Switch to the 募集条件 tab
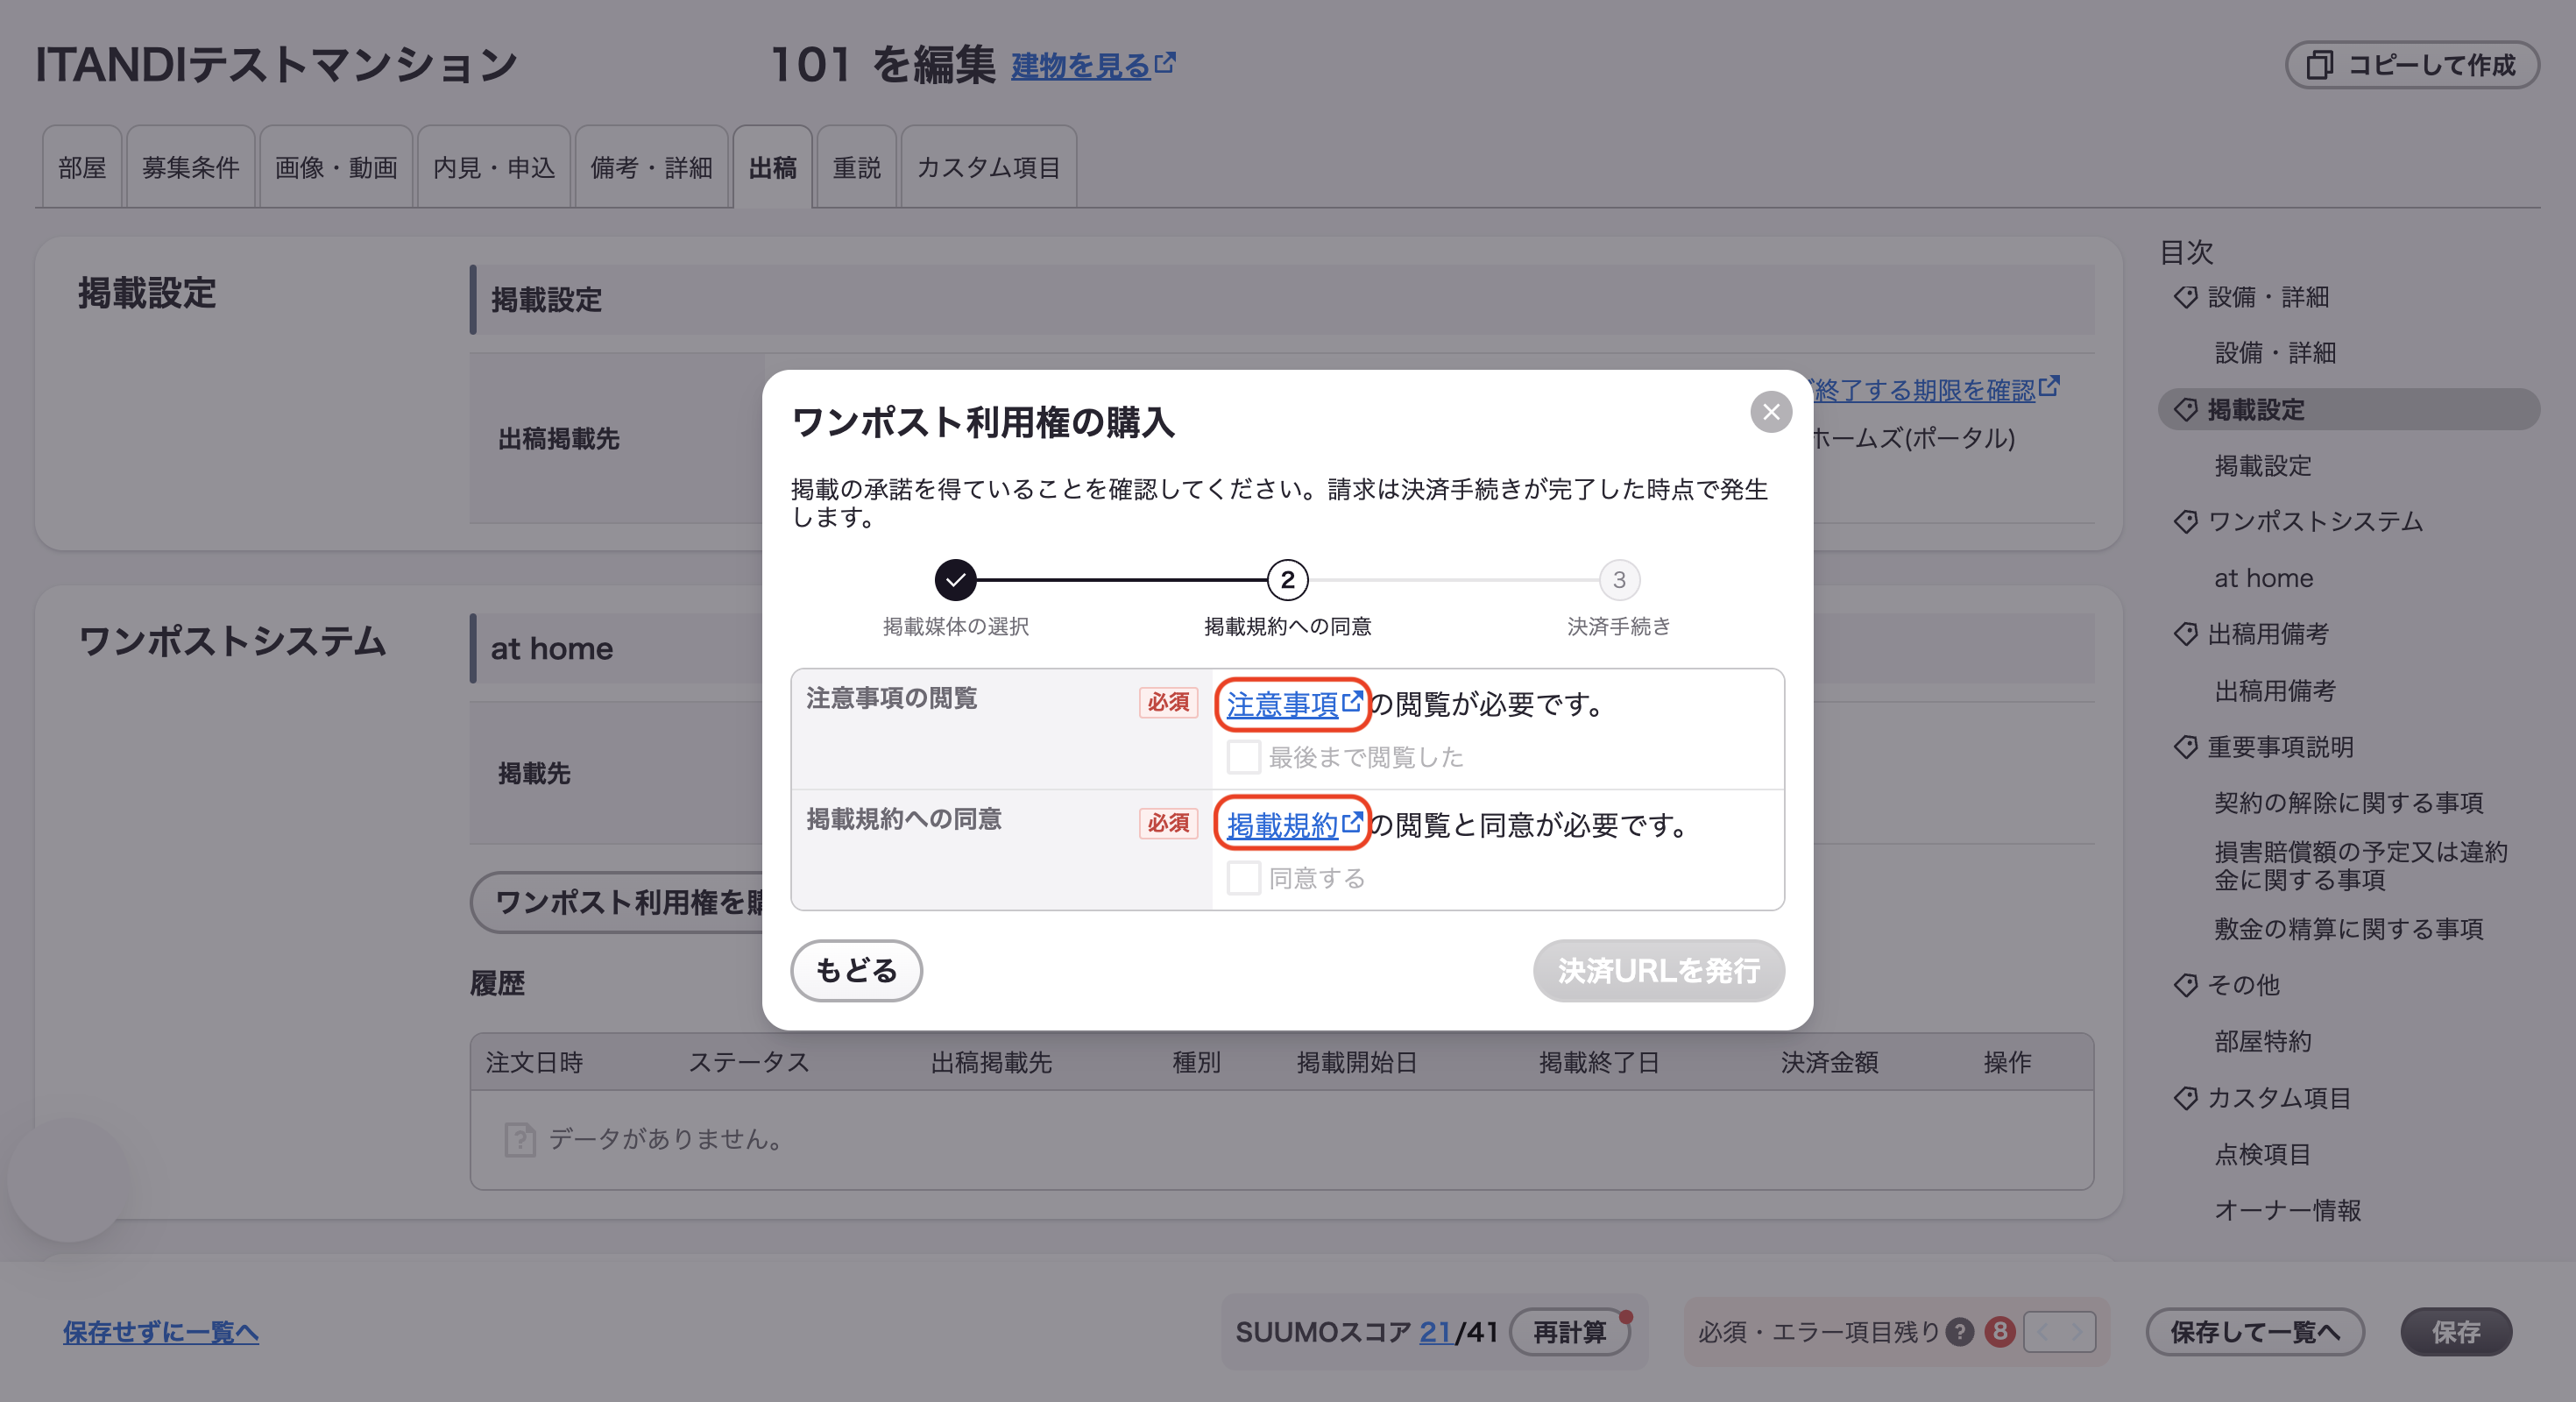 (190, 167)
